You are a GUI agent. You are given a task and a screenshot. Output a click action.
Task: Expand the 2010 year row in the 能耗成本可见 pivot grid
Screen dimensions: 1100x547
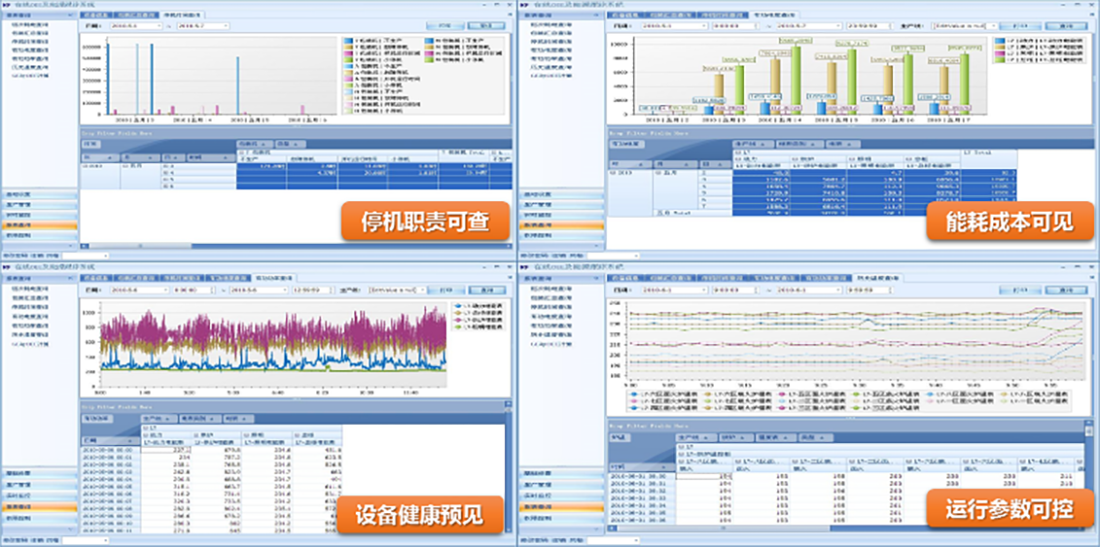point(613,173)
